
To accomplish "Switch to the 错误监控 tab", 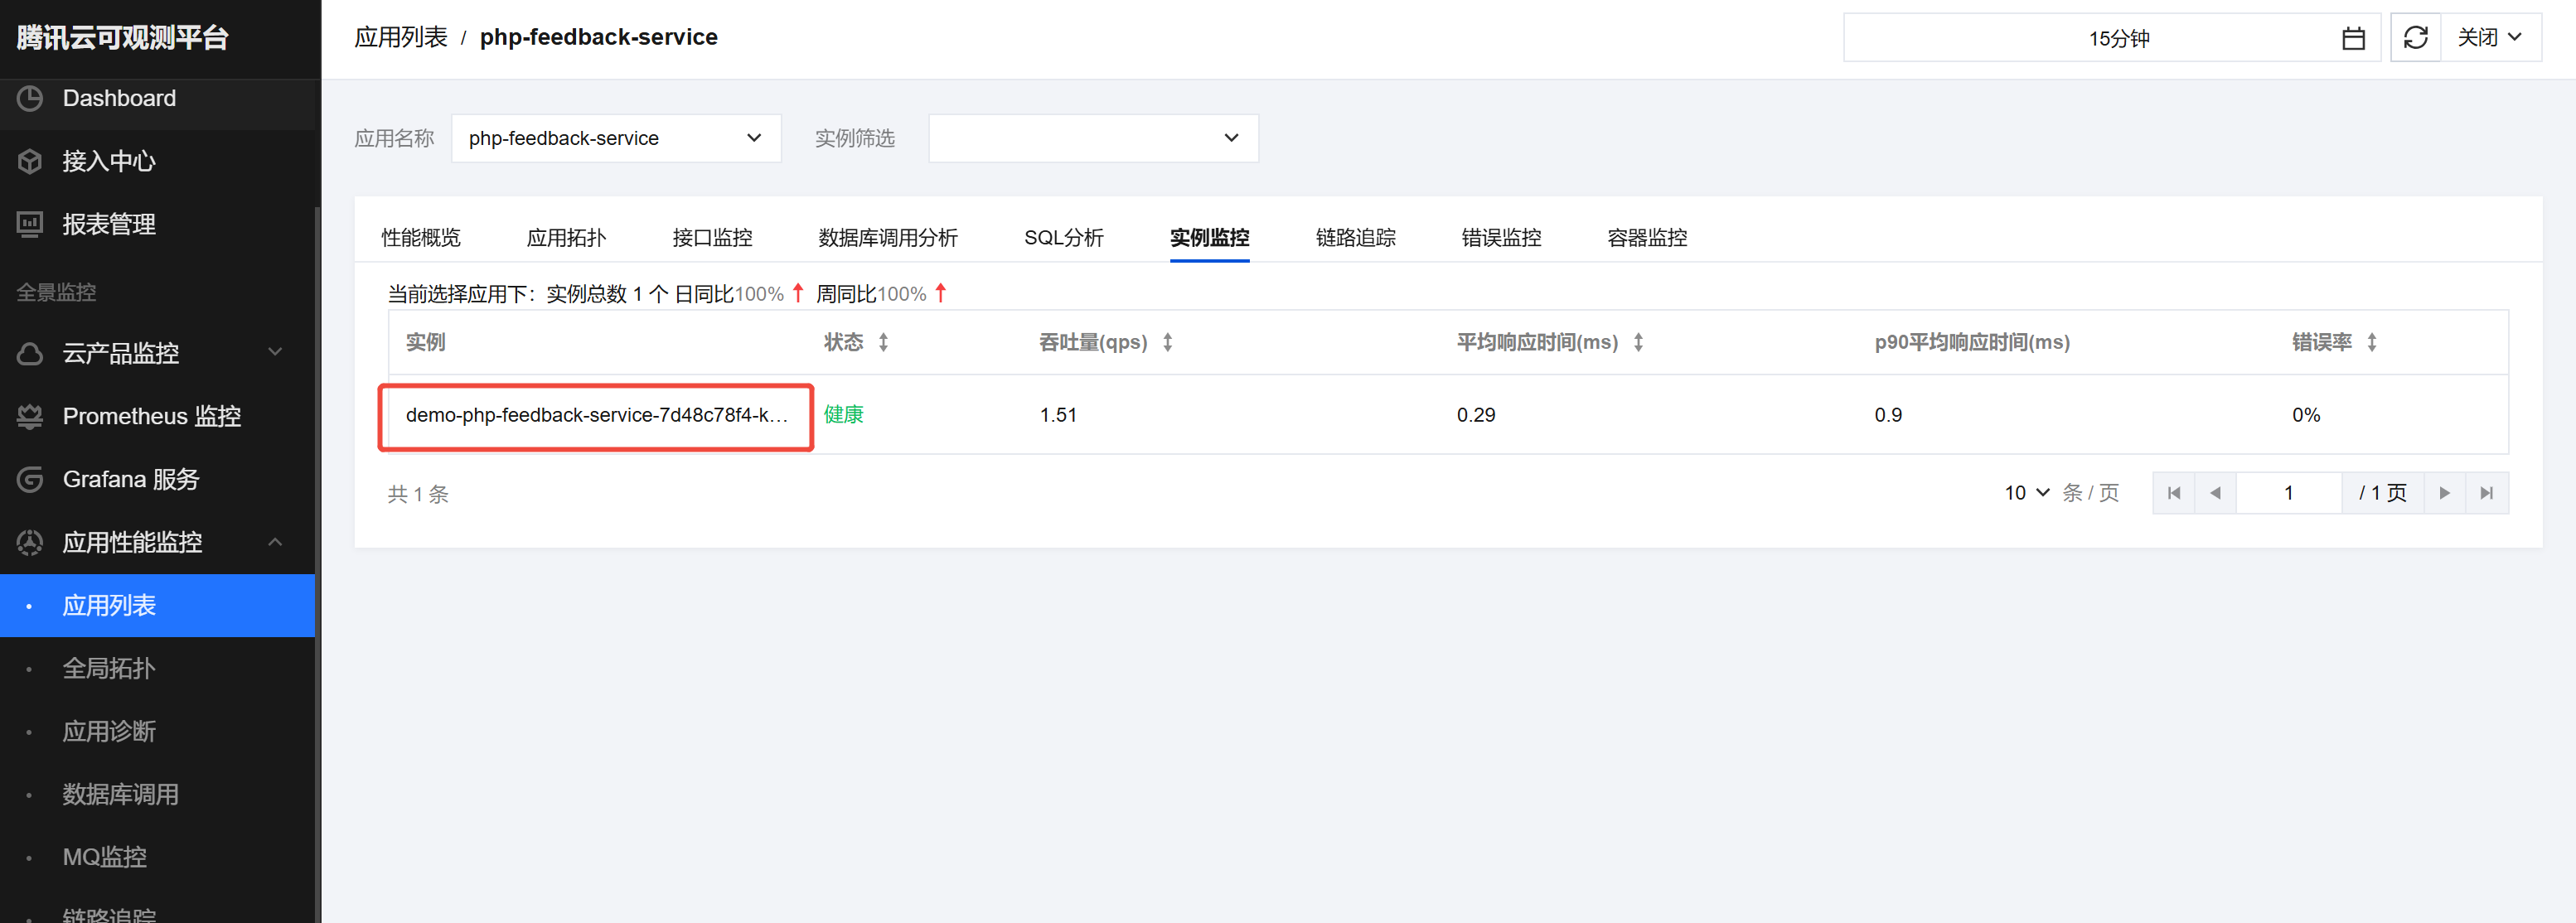I will coord(1501,238).
